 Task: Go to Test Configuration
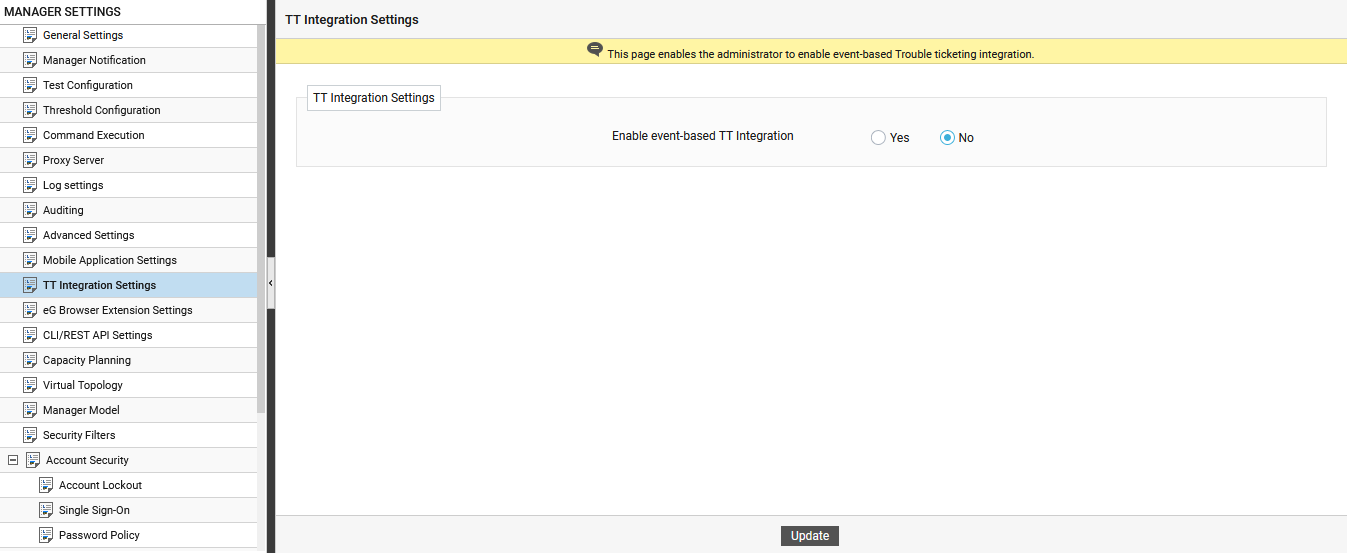88,85
